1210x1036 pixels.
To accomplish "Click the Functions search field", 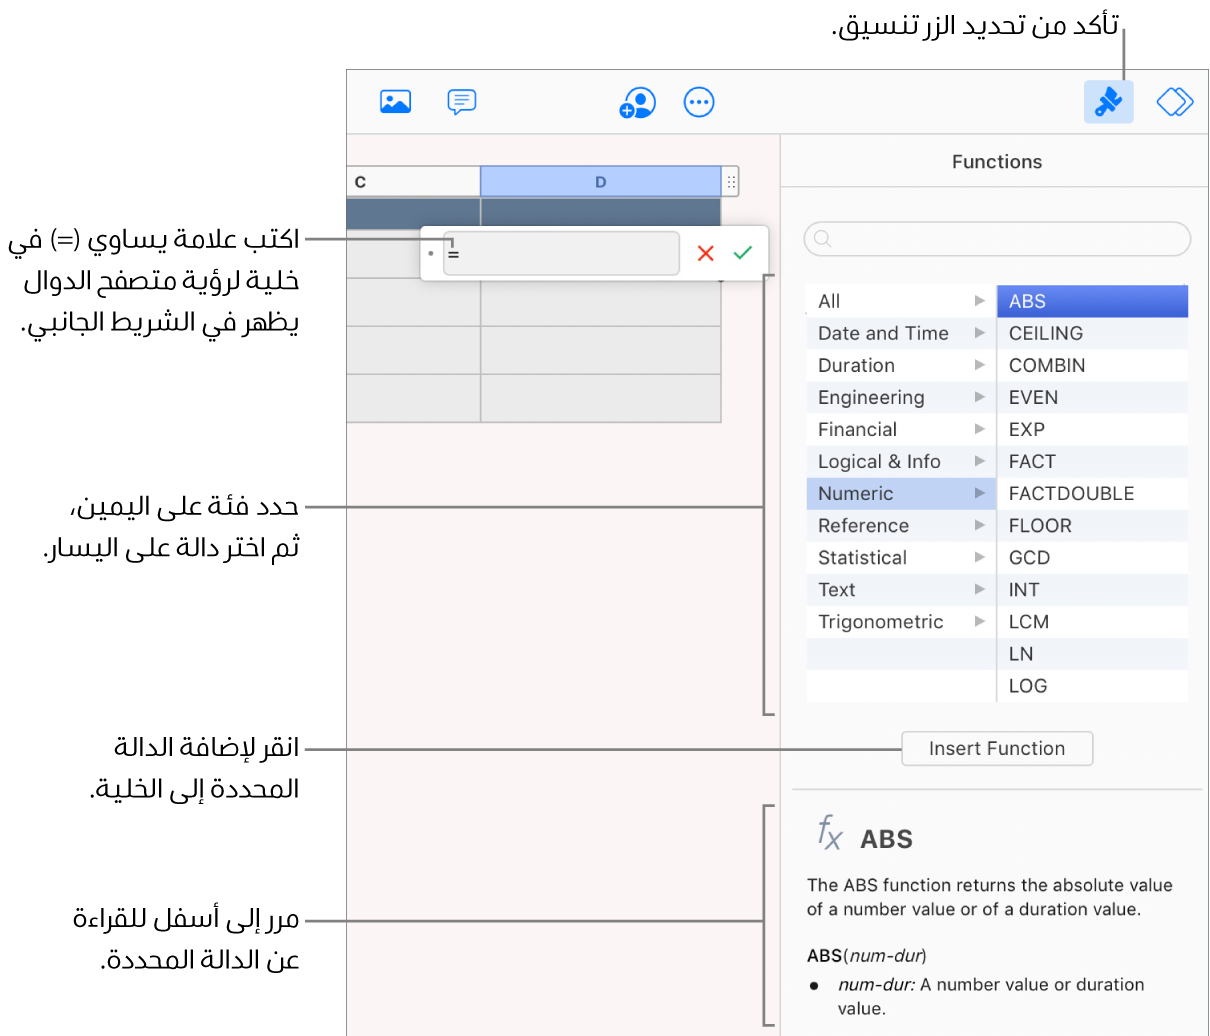I will click(997, 239).
